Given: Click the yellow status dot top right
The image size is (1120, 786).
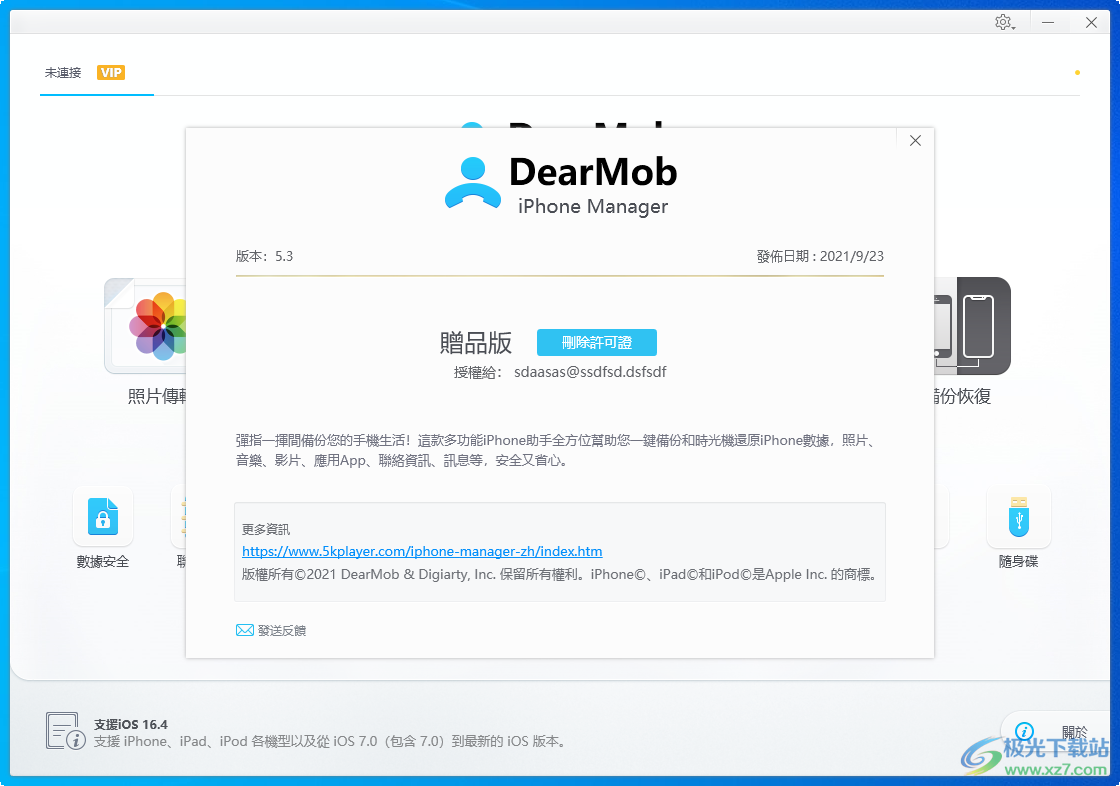Looking at the screenshot, I should pyautogui.click(x=1077, y=72).
